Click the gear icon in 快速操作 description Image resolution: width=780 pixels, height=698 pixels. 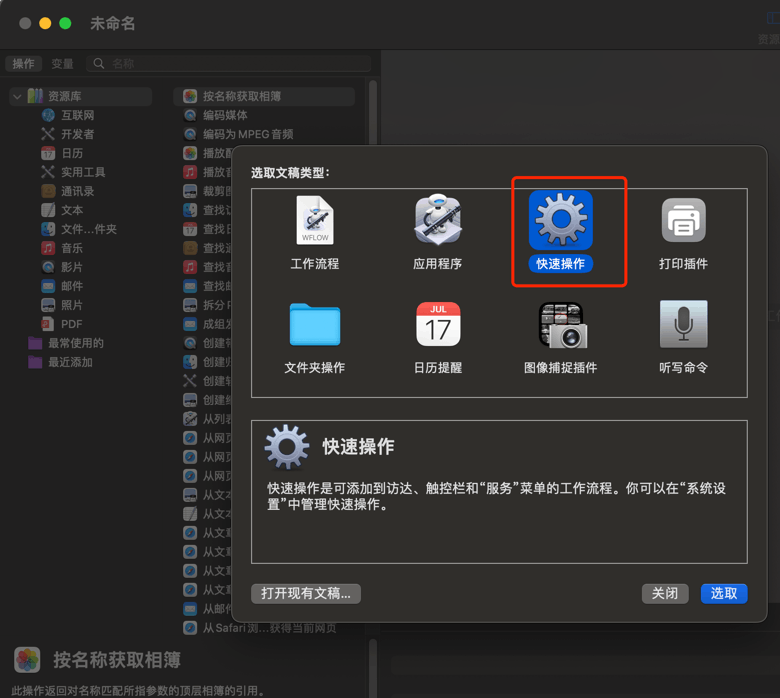coord(287,447)
